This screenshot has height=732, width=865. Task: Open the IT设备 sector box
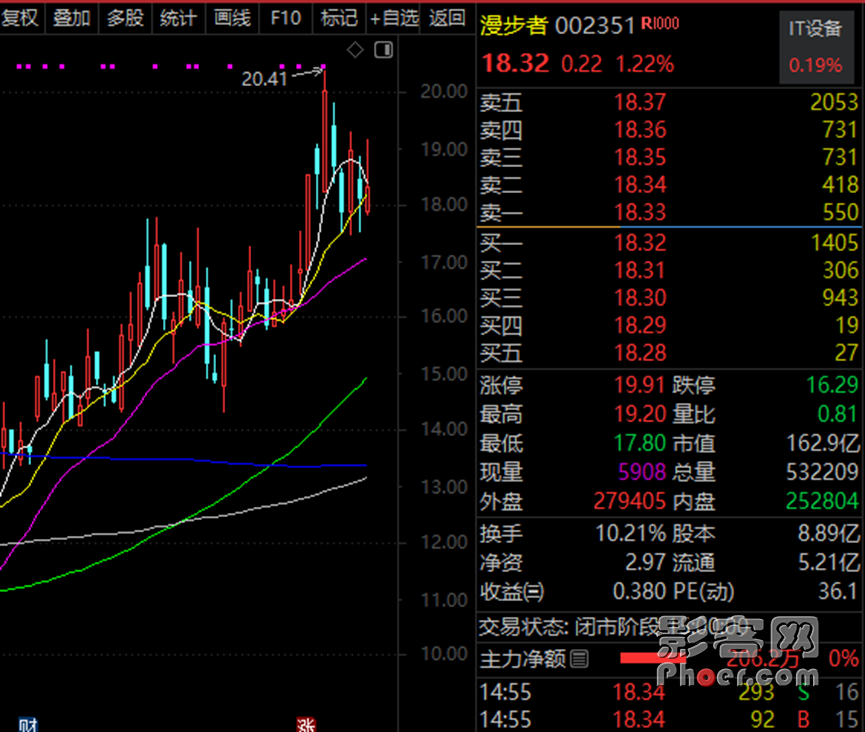(x=816, y=47)
